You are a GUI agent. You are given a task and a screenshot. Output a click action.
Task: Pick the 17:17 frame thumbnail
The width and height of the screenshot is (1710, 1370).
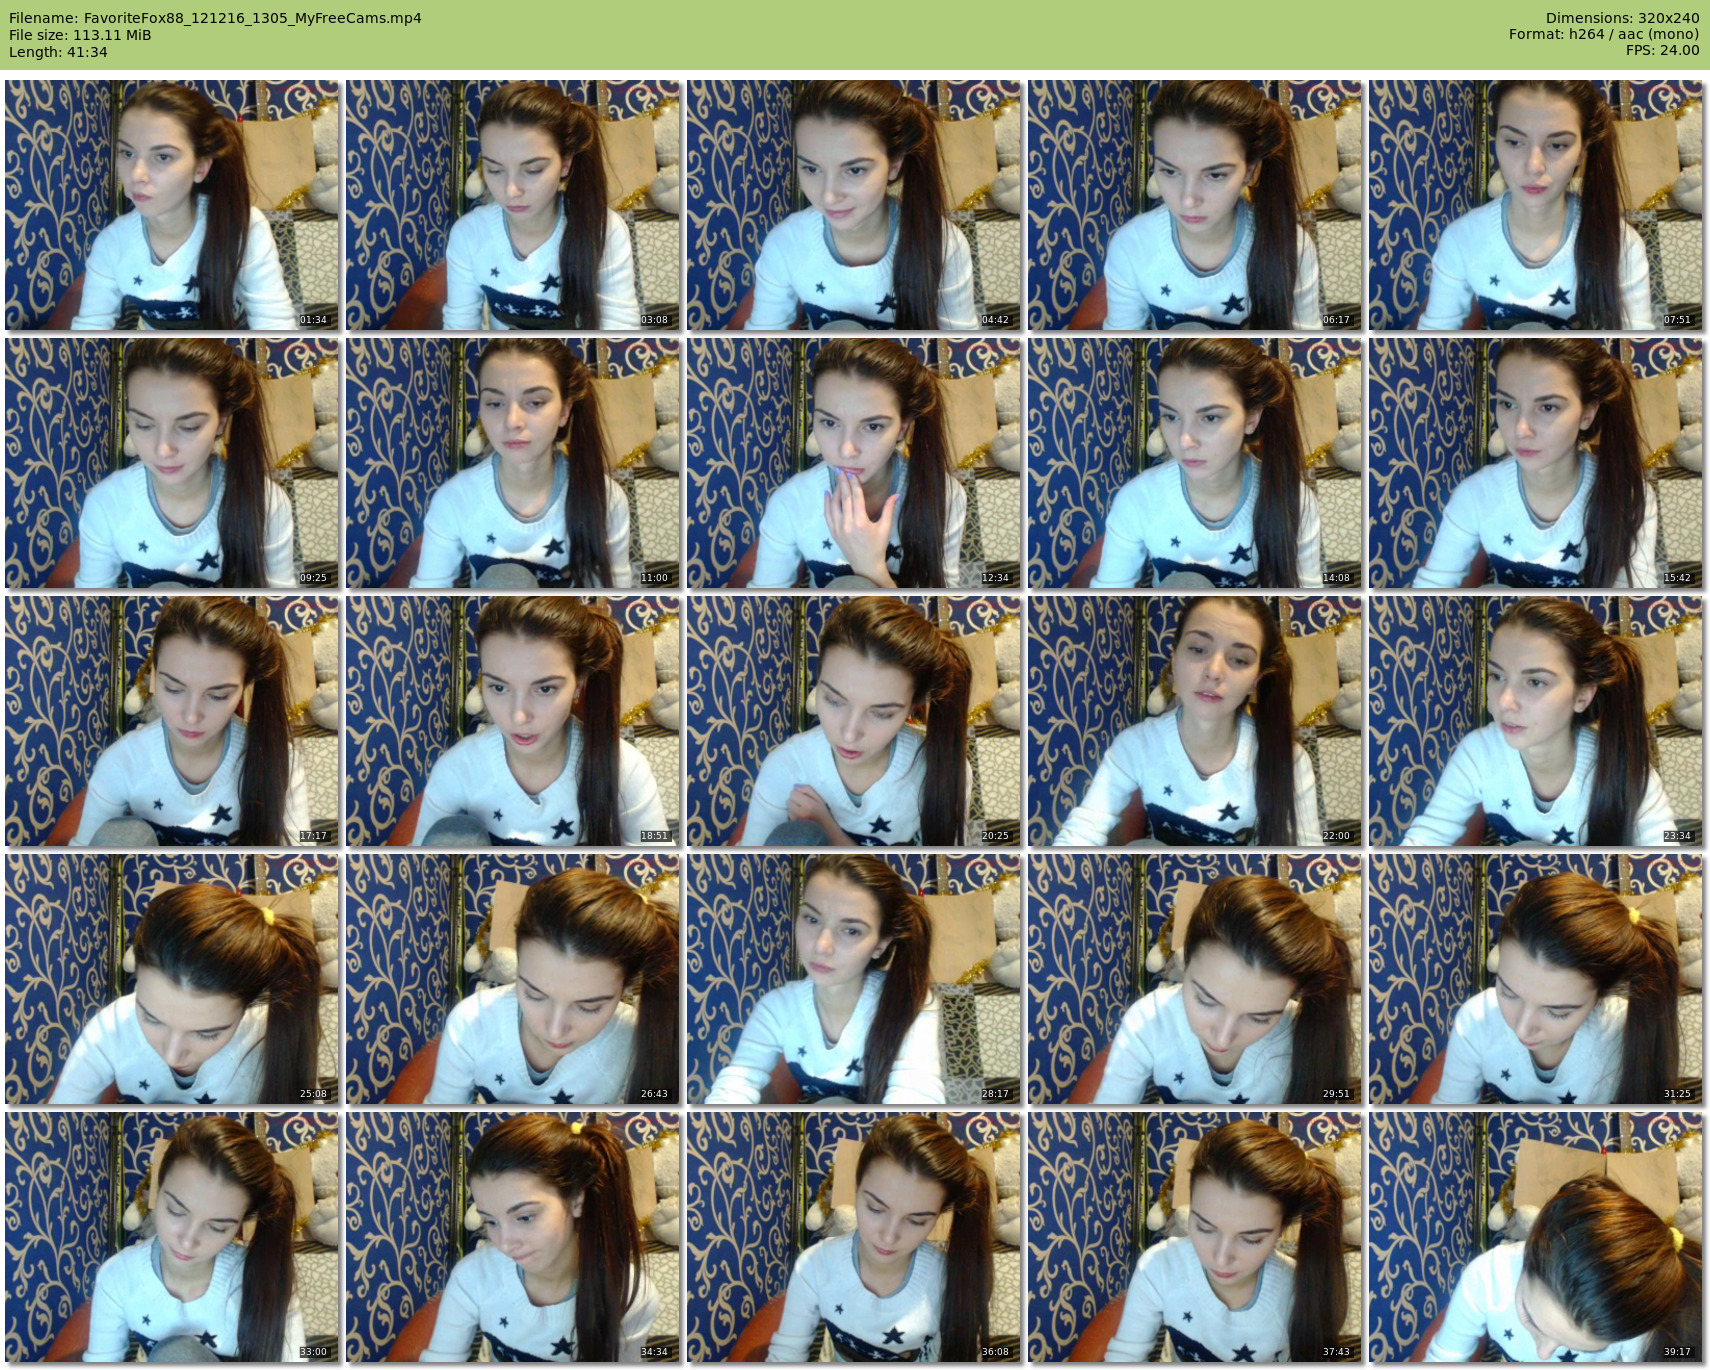tap(172, 721)
